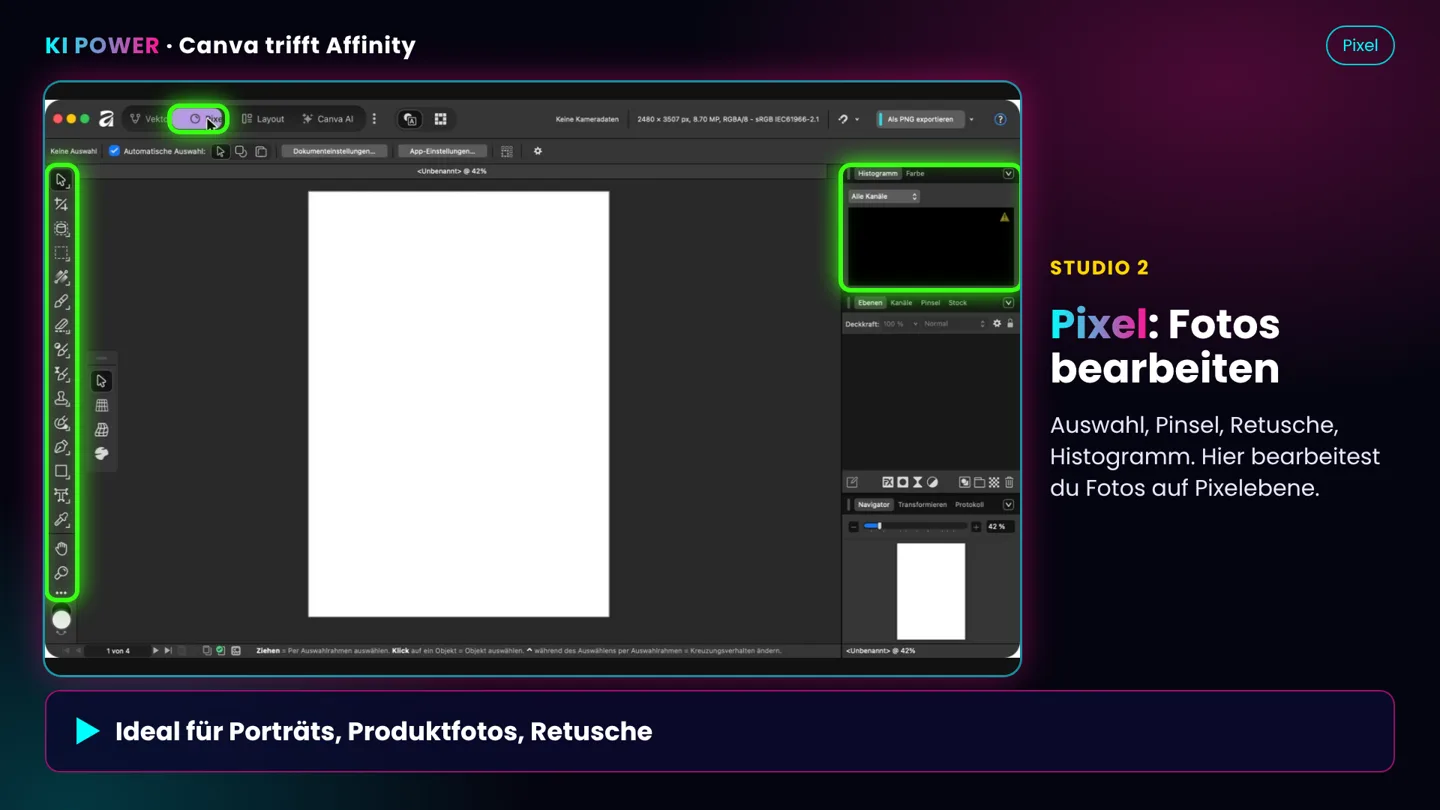Viewport: 1440px width, 810px height.
Task: Switch to the Kanäle tab
Action: tap(901, 303)
